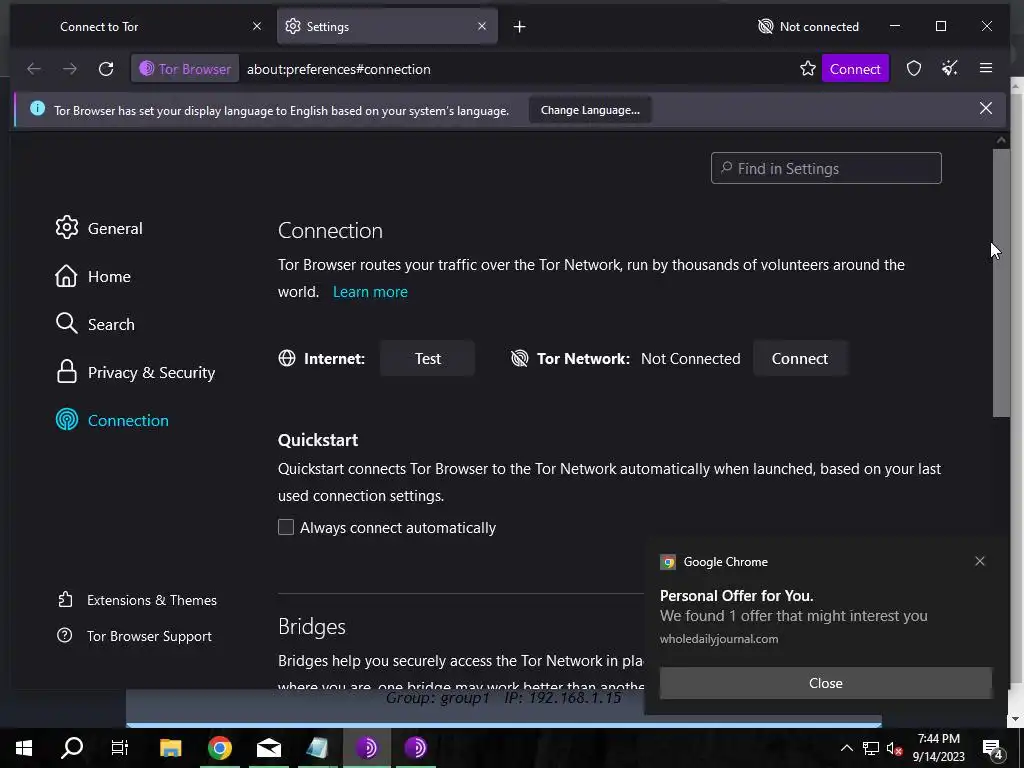
Task: Open taskbar search
Action: pos(72,747)
